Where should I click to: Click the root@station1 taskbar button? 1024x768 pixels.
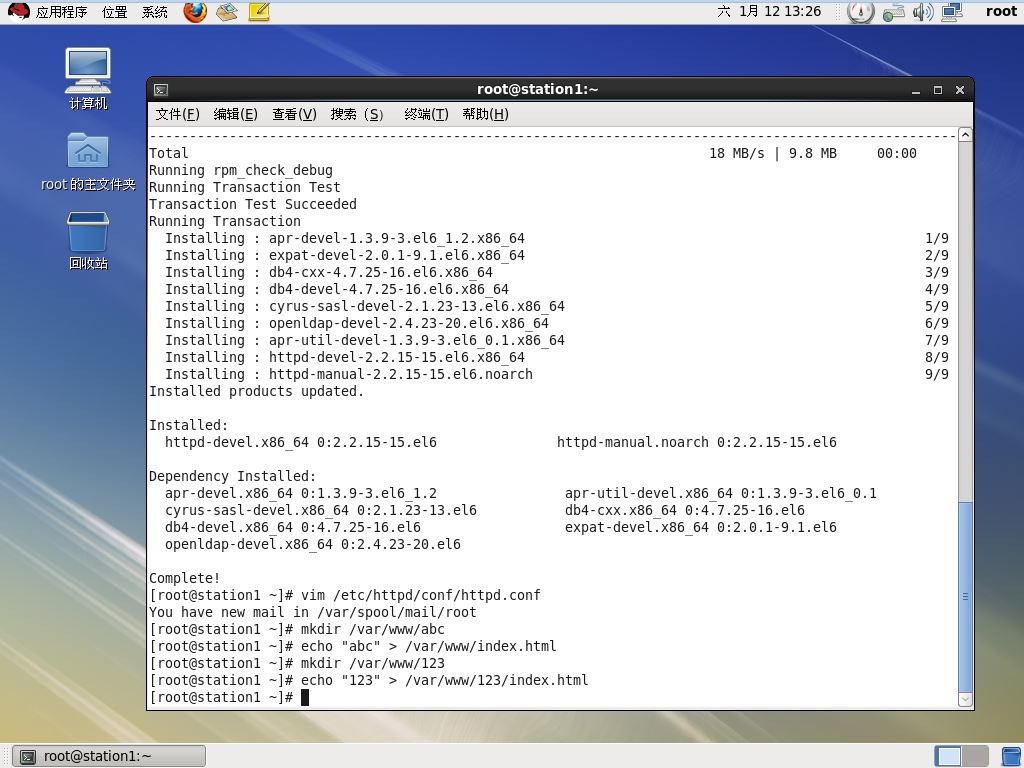click(109, 756)
